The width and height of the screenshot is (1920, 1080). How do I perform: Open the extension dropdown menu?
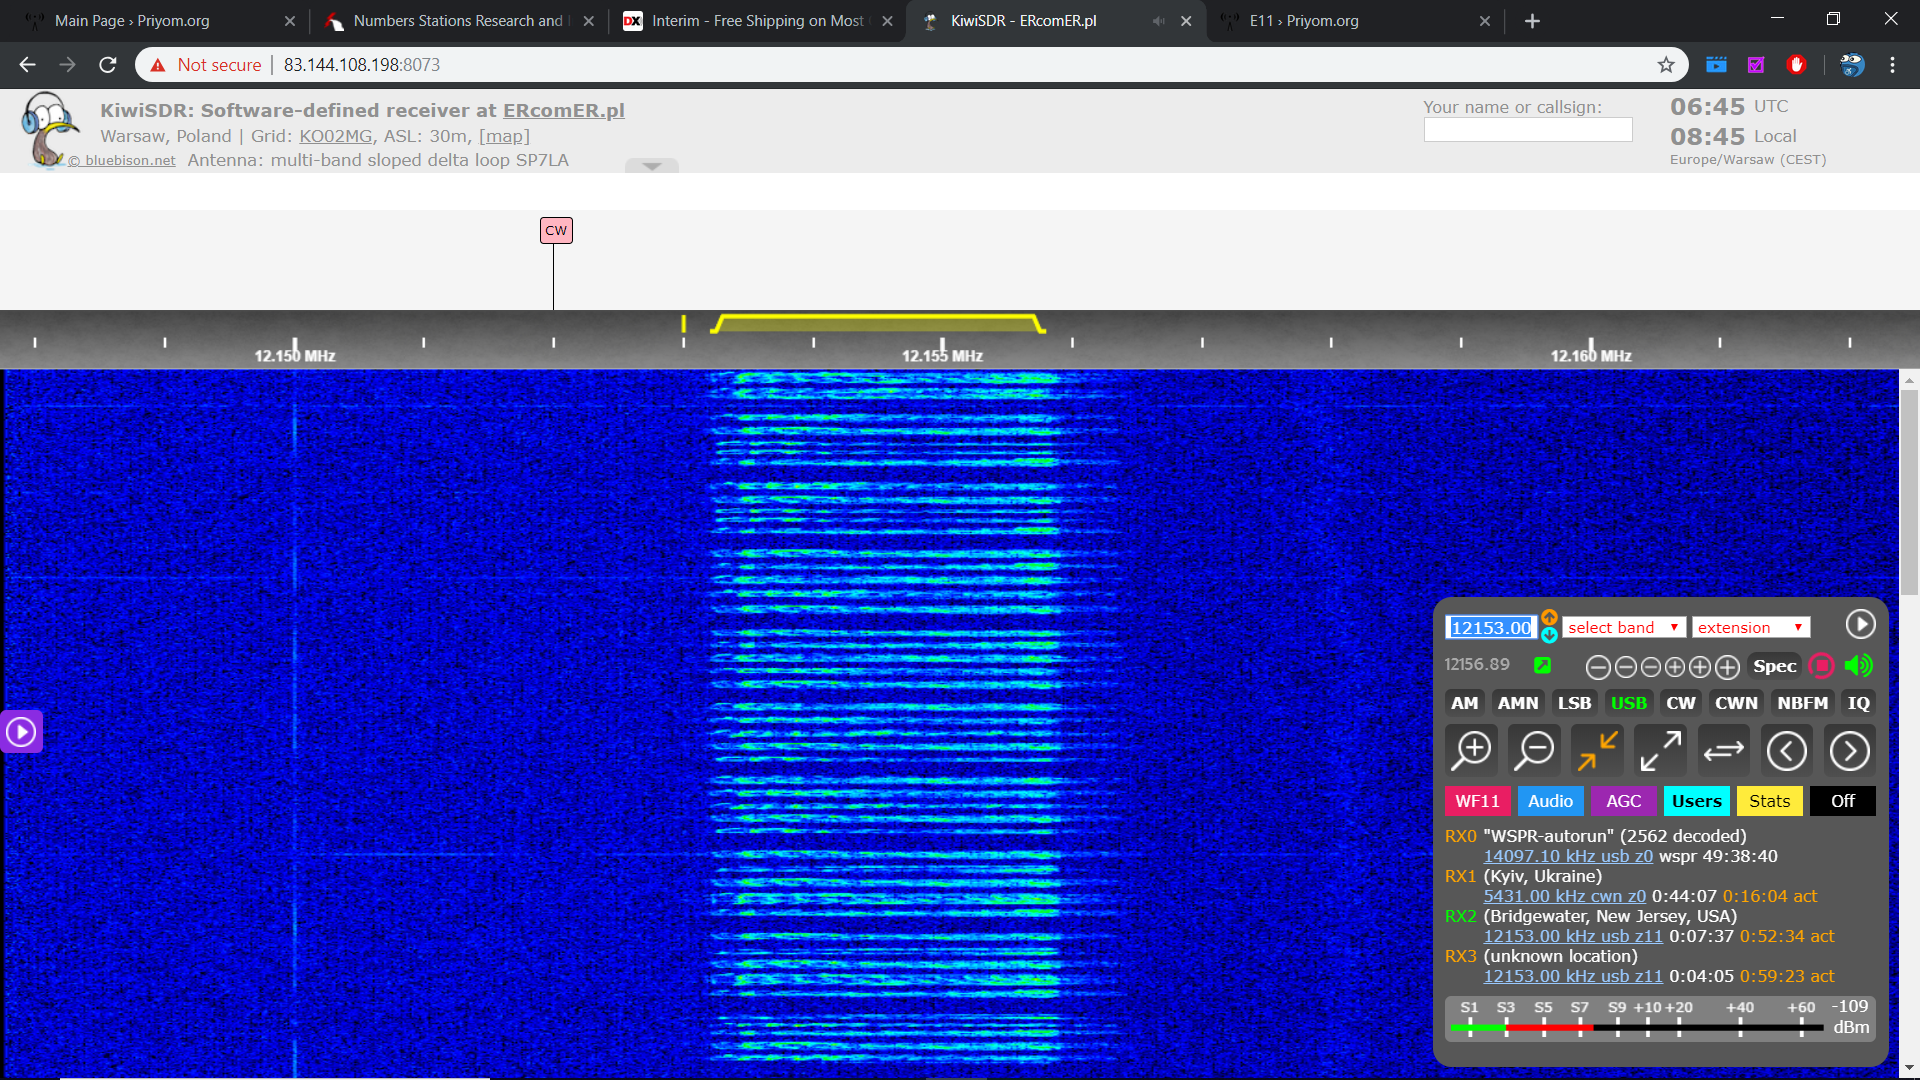1750,627
